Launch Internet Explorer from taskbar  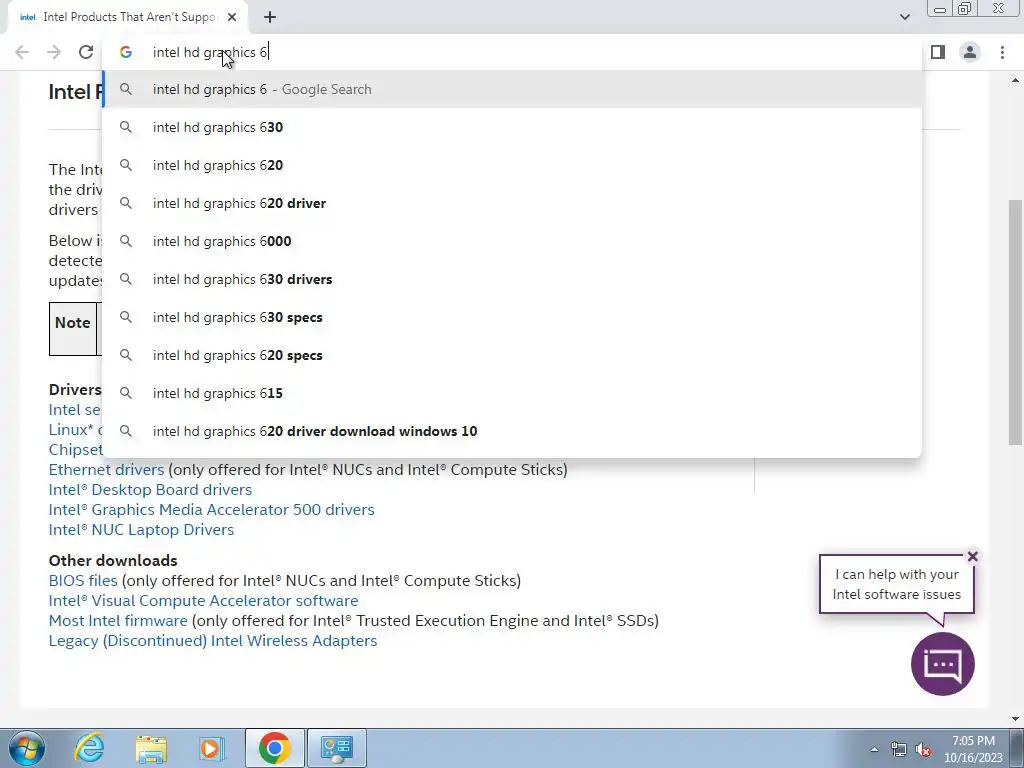coord(89,748)
